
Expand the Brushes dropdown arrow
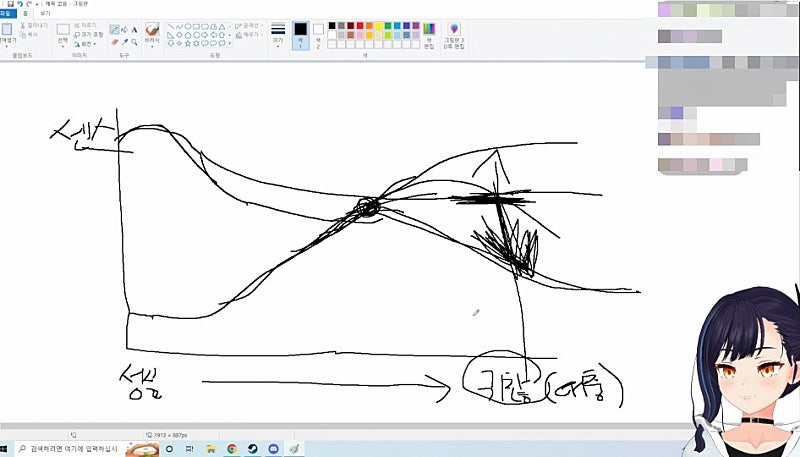pyautogui.click(x=152, y=46)
